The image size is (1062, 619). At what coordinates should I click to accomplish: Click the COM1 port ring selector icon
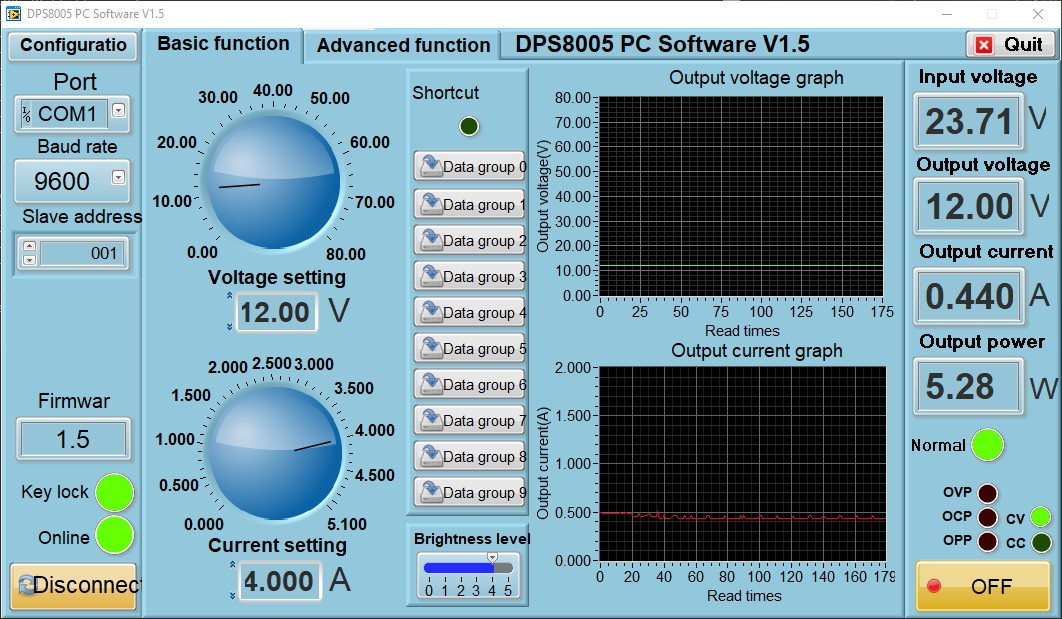(26, 114)
